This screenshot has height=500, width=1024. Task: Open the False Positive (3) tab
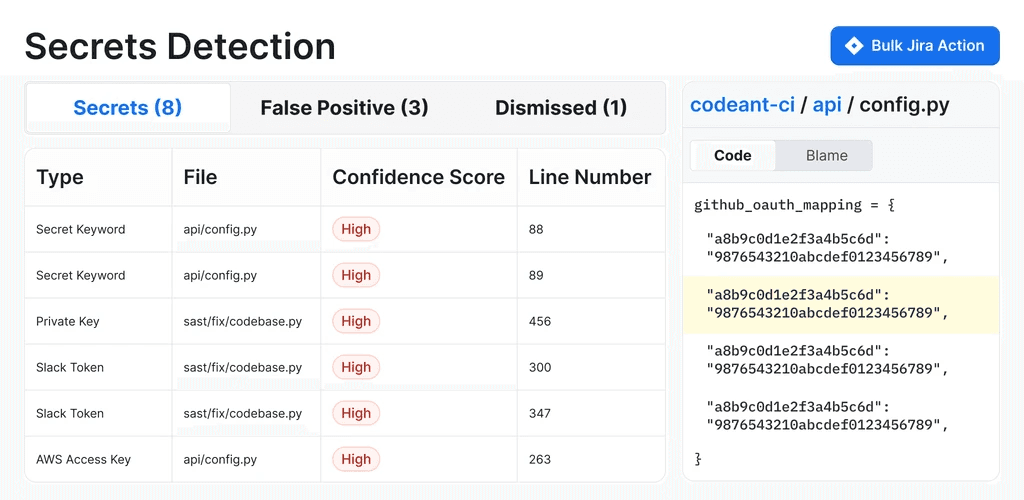coord(344,108)
